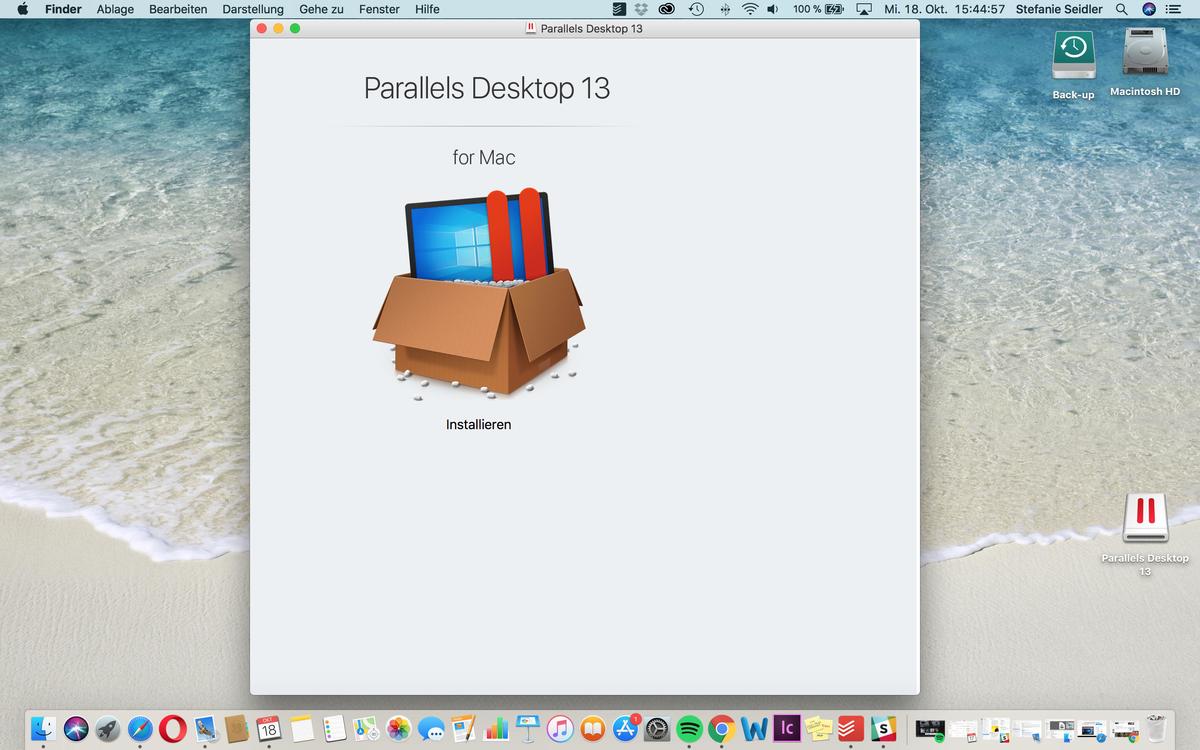Screen dimensions: 1200x750
Task: Restore minimized Slack window thumbnail in Dock
Action: [x=995, y=730]
